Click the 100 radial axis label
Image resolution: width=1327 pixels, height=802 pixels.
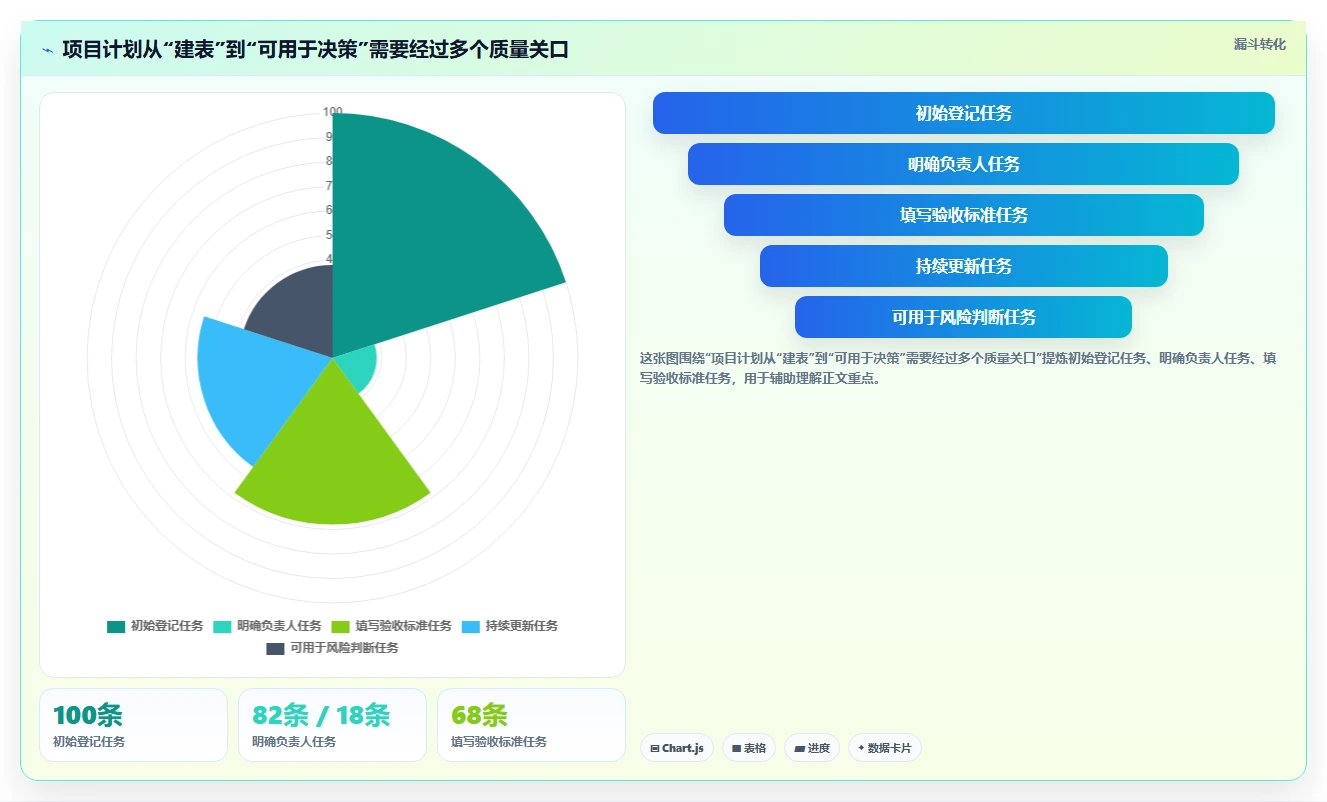coord(333,112)
